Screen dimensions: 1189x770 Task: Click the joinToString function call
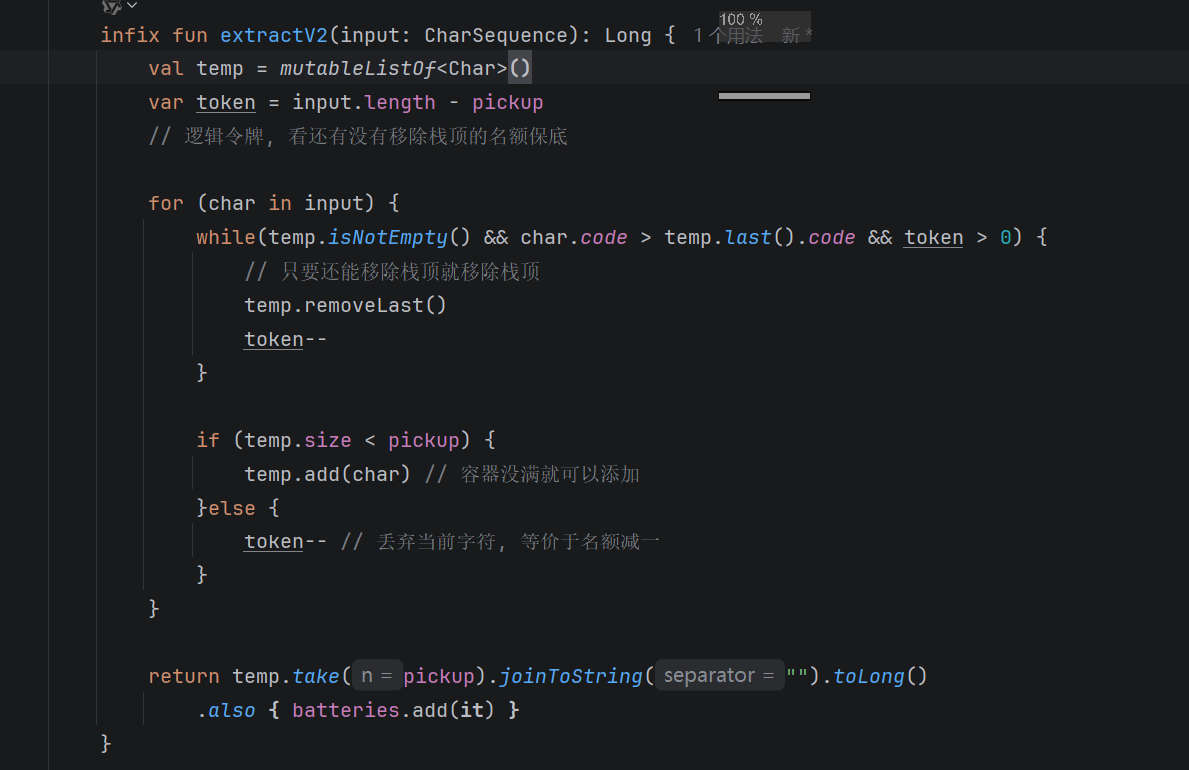tap(571, 676)
